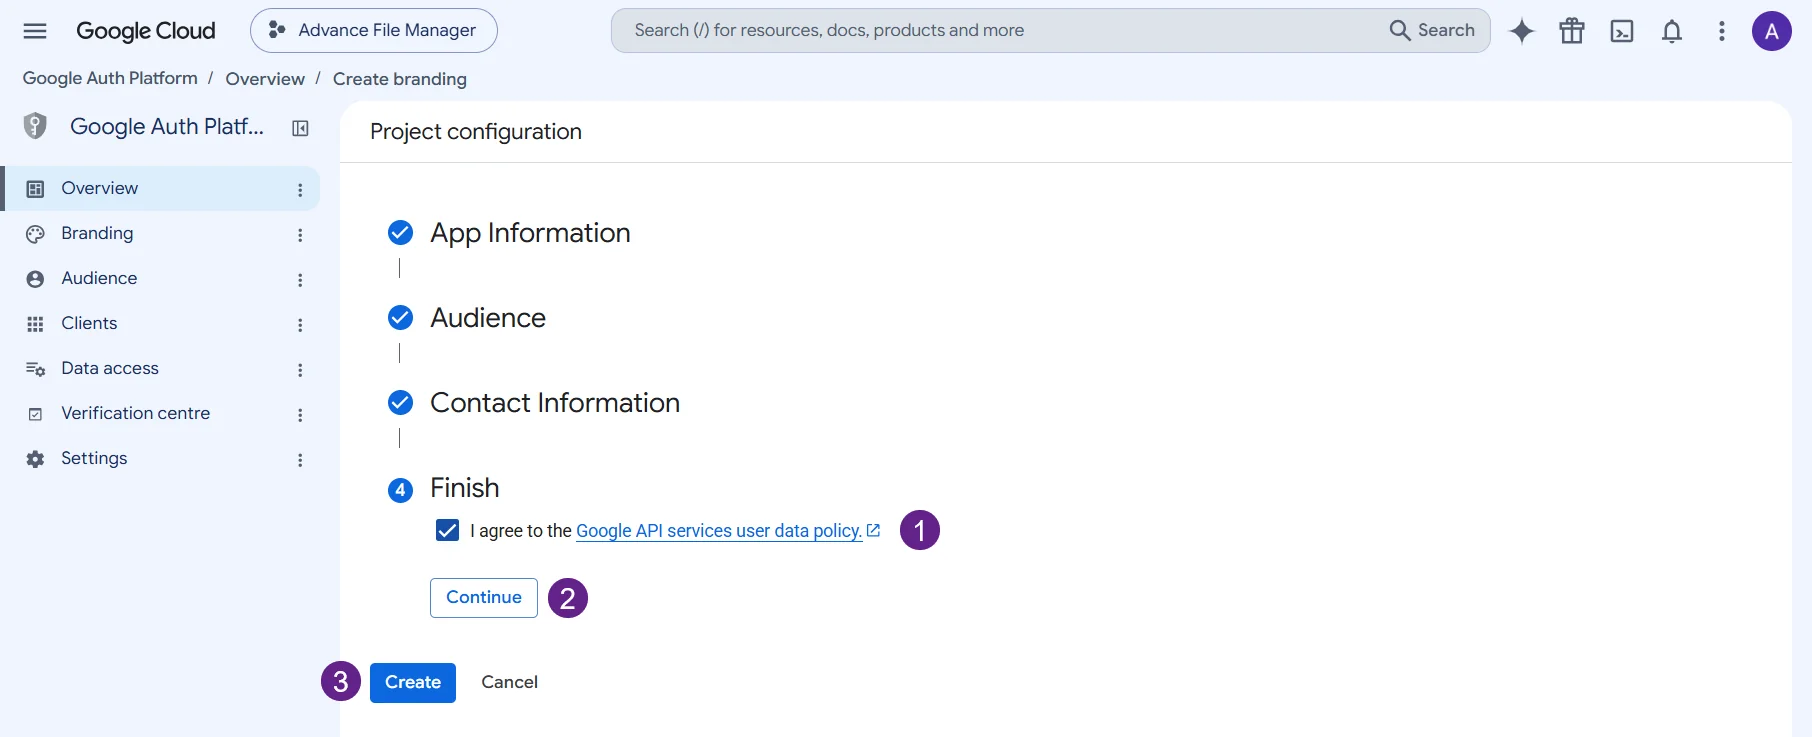Viewport: 1812px width, 737px height.
Task: Click the Clients grid icon
Action: tap(35, 324)
